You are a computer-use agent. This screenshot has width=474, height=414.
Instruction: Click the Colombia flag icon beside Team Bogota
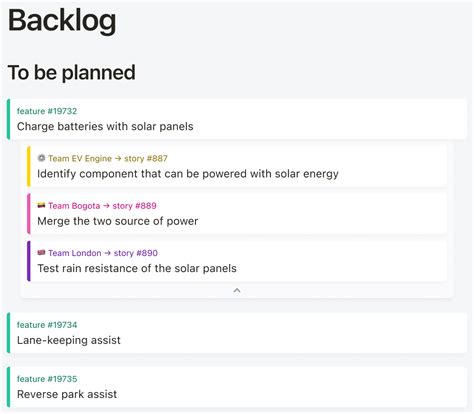[x=41, y=205]
